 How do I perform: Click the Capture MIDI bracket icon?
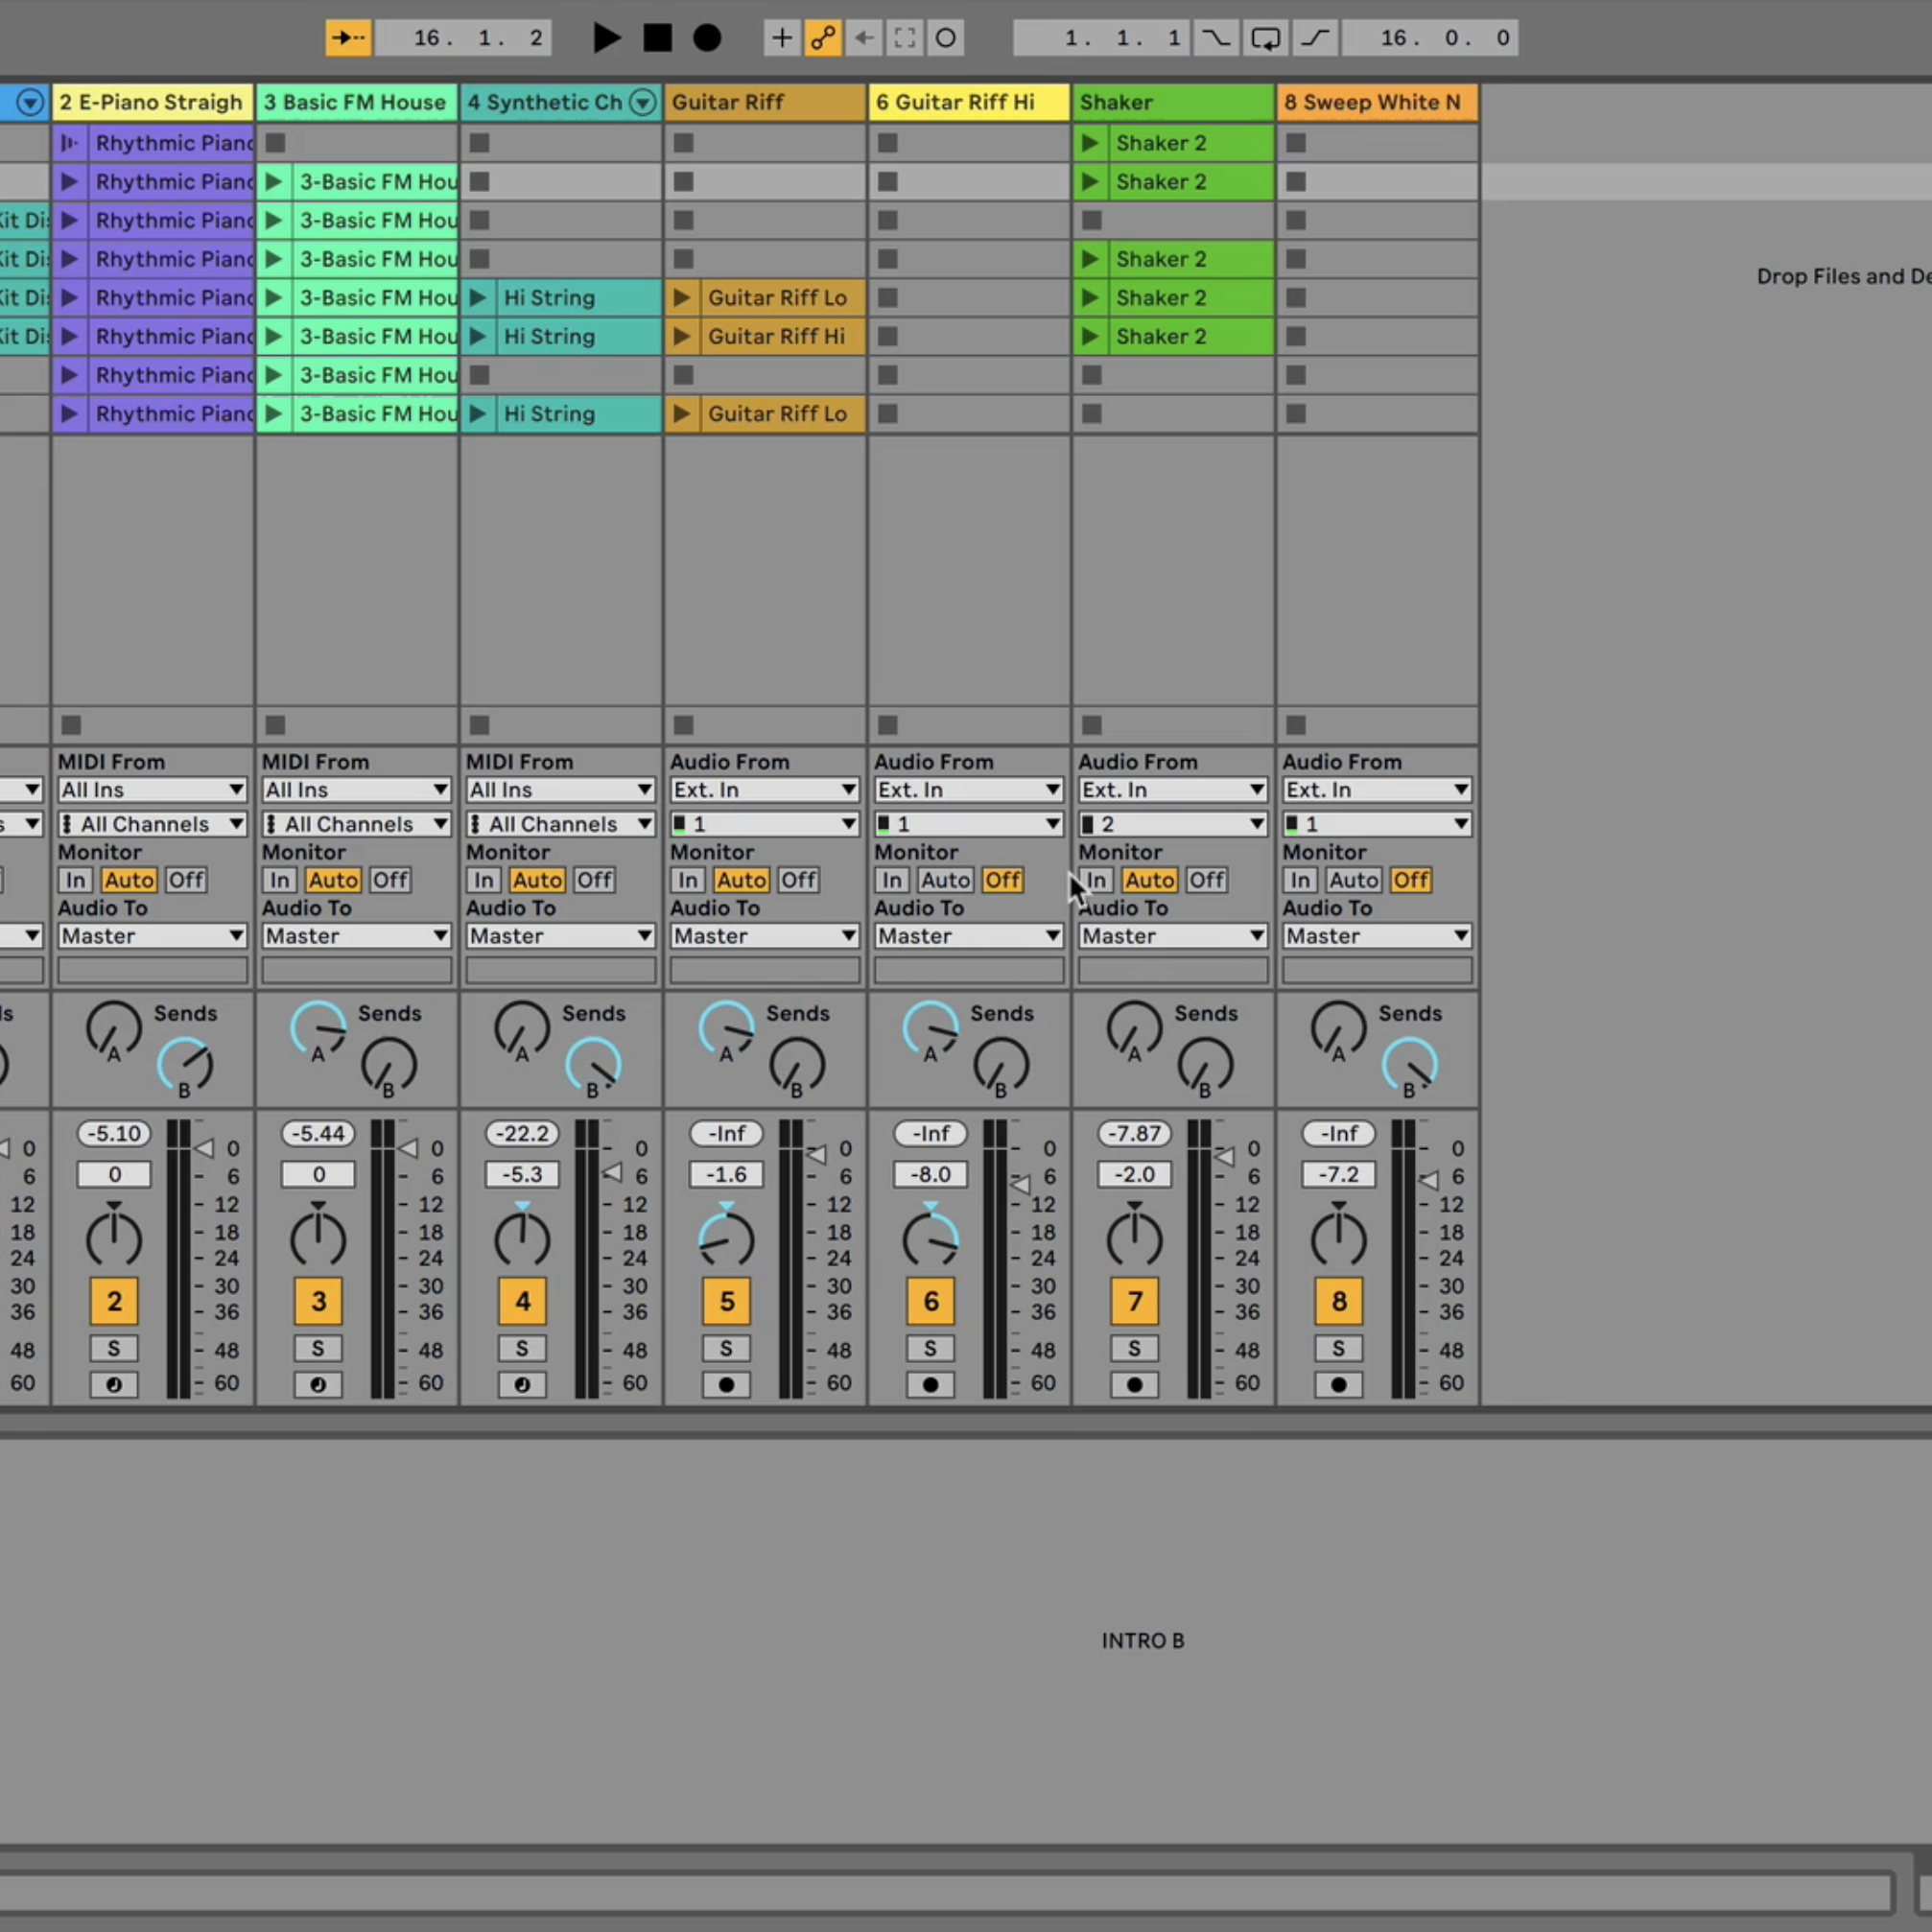[x=905, y=38]
